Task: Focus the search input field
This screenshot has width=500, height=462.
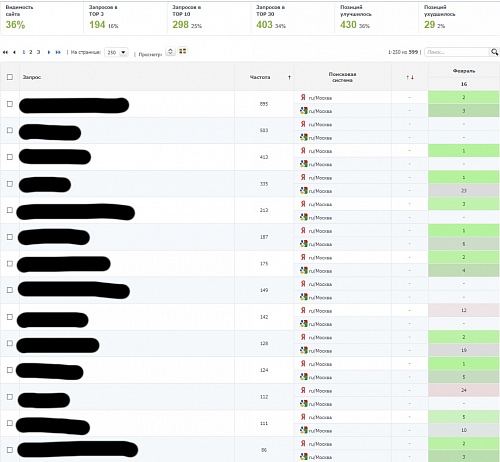Action: point(457,52)
